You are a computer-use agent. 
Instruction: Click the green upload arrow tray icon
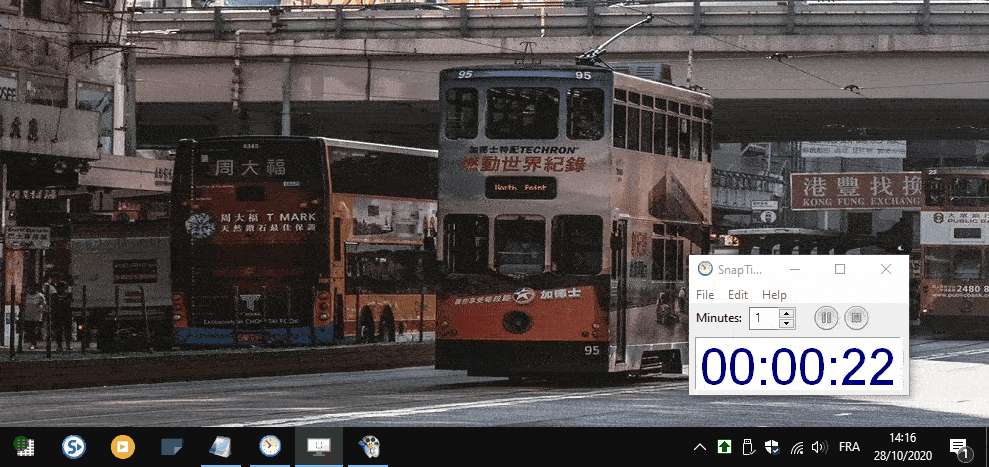point(724,447)
